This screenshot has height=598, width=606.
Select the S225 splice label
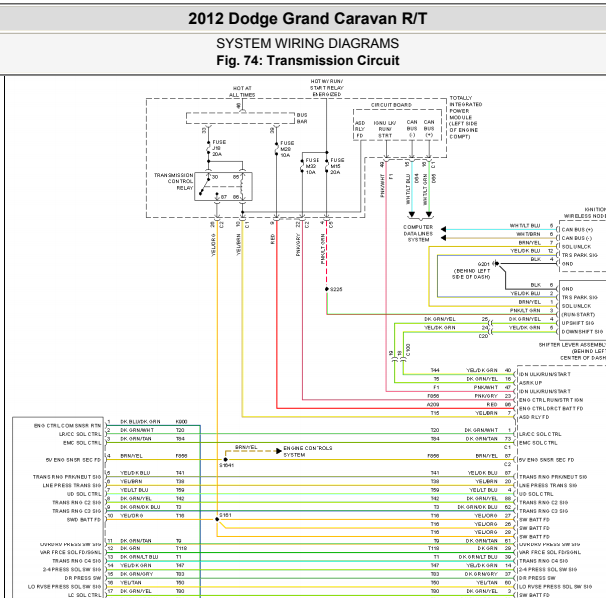point(336,289)
